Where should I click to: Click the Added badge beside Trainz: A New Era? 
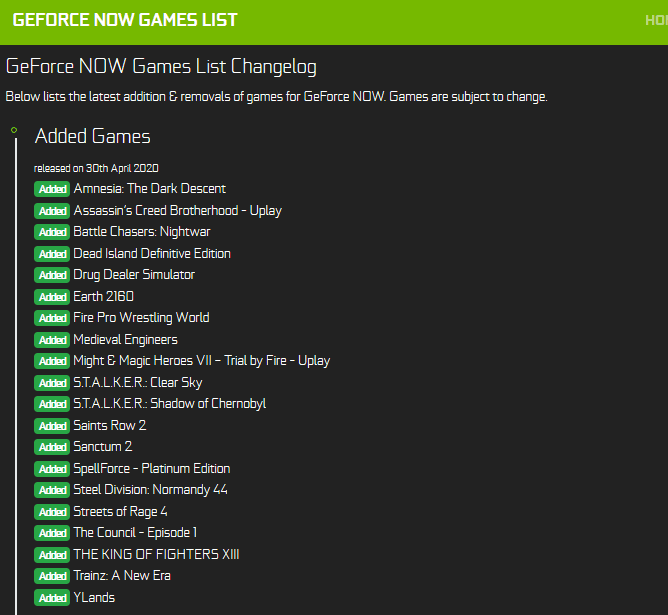(52, 576)
